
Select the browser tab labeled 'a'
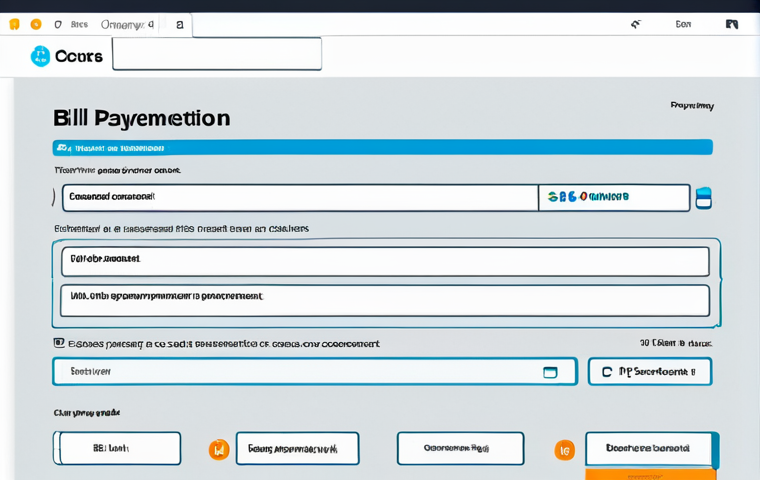coord(179,24)
